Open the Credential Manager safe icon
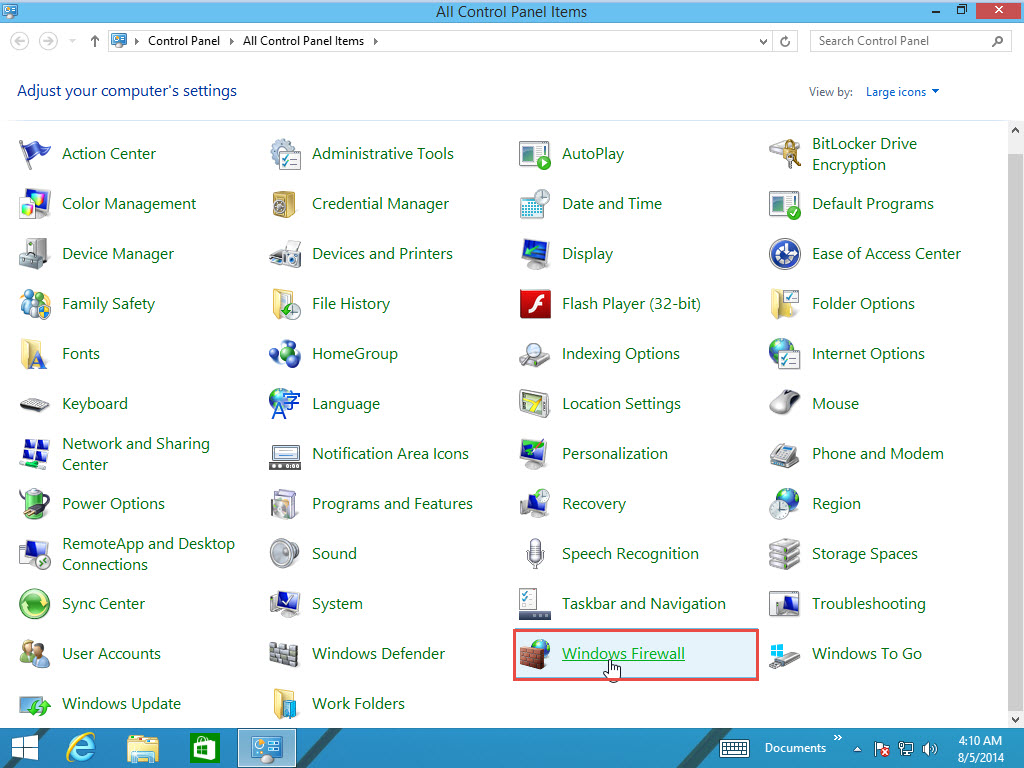This screenshot has width=1024, height=768. click(x=285, y=204)
